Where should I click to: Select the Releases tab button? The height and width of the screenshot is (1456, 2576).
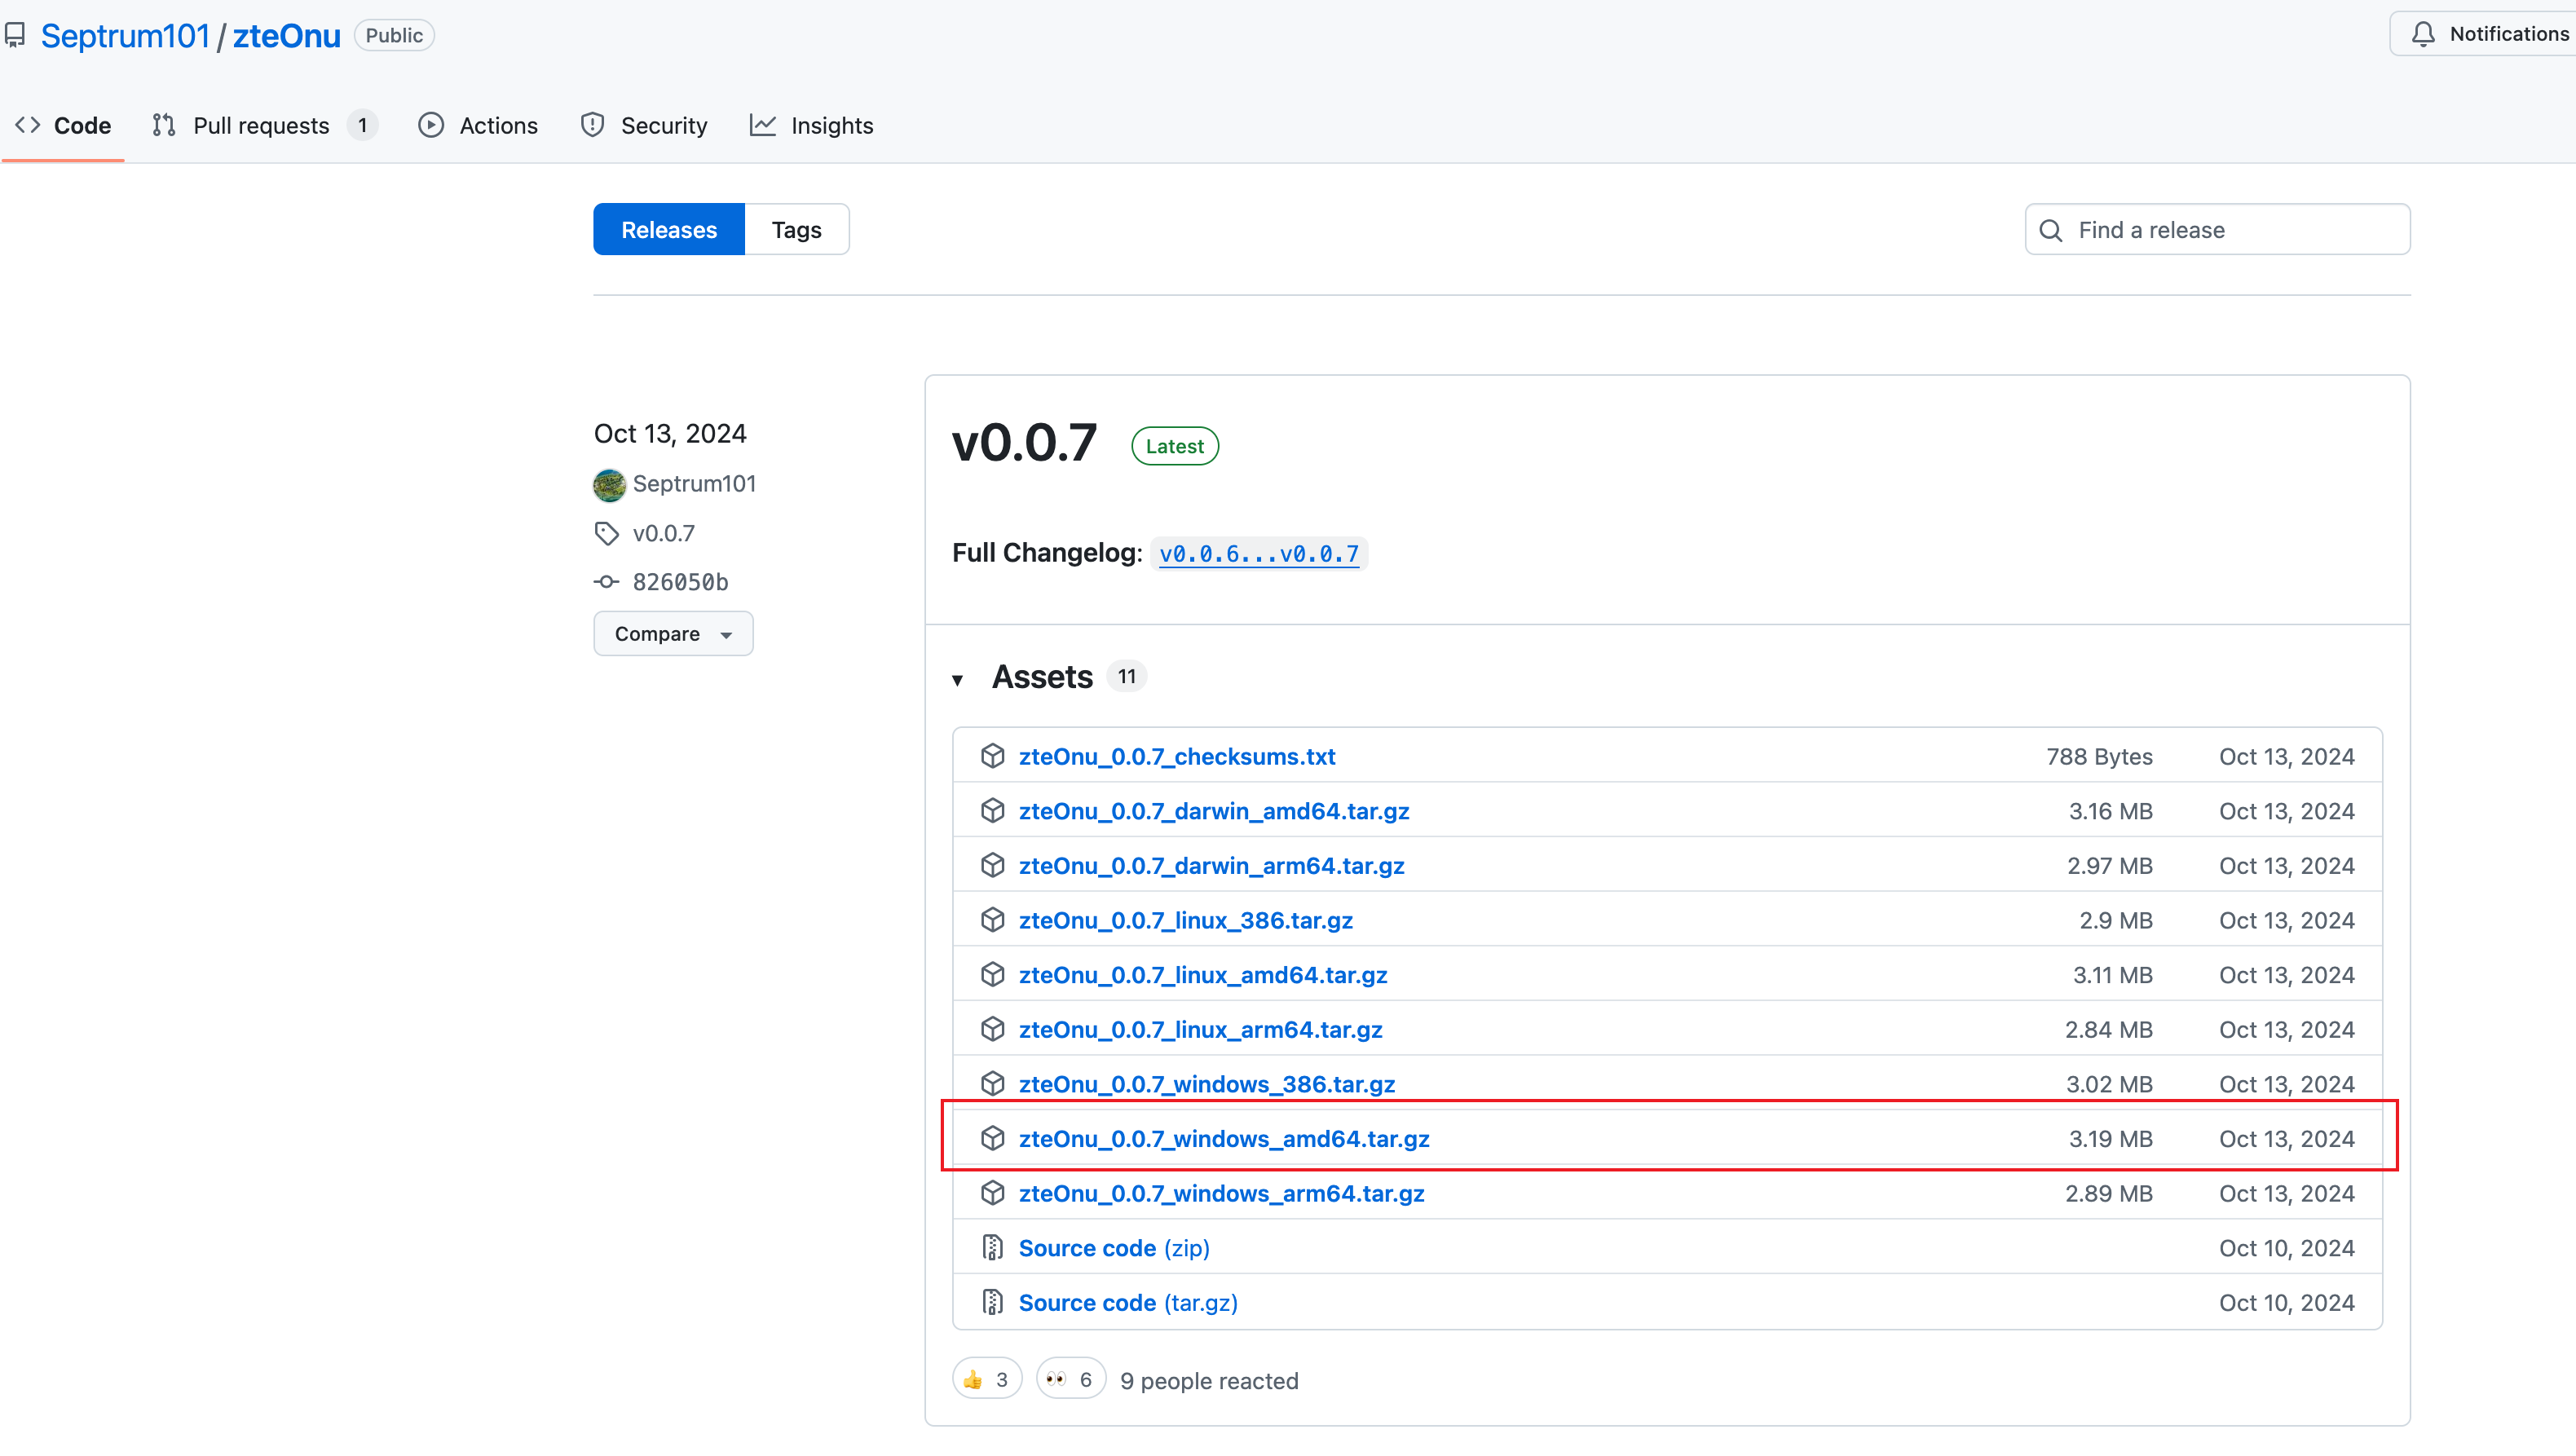point(669,230)
